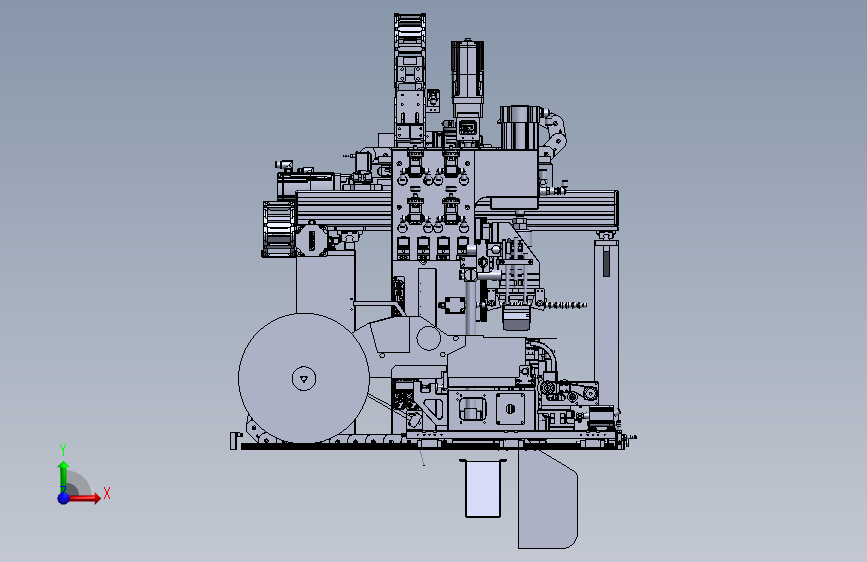867x562 pixels.
Task: Select the large circular reel disk on the model
Action: coord(304,378)
